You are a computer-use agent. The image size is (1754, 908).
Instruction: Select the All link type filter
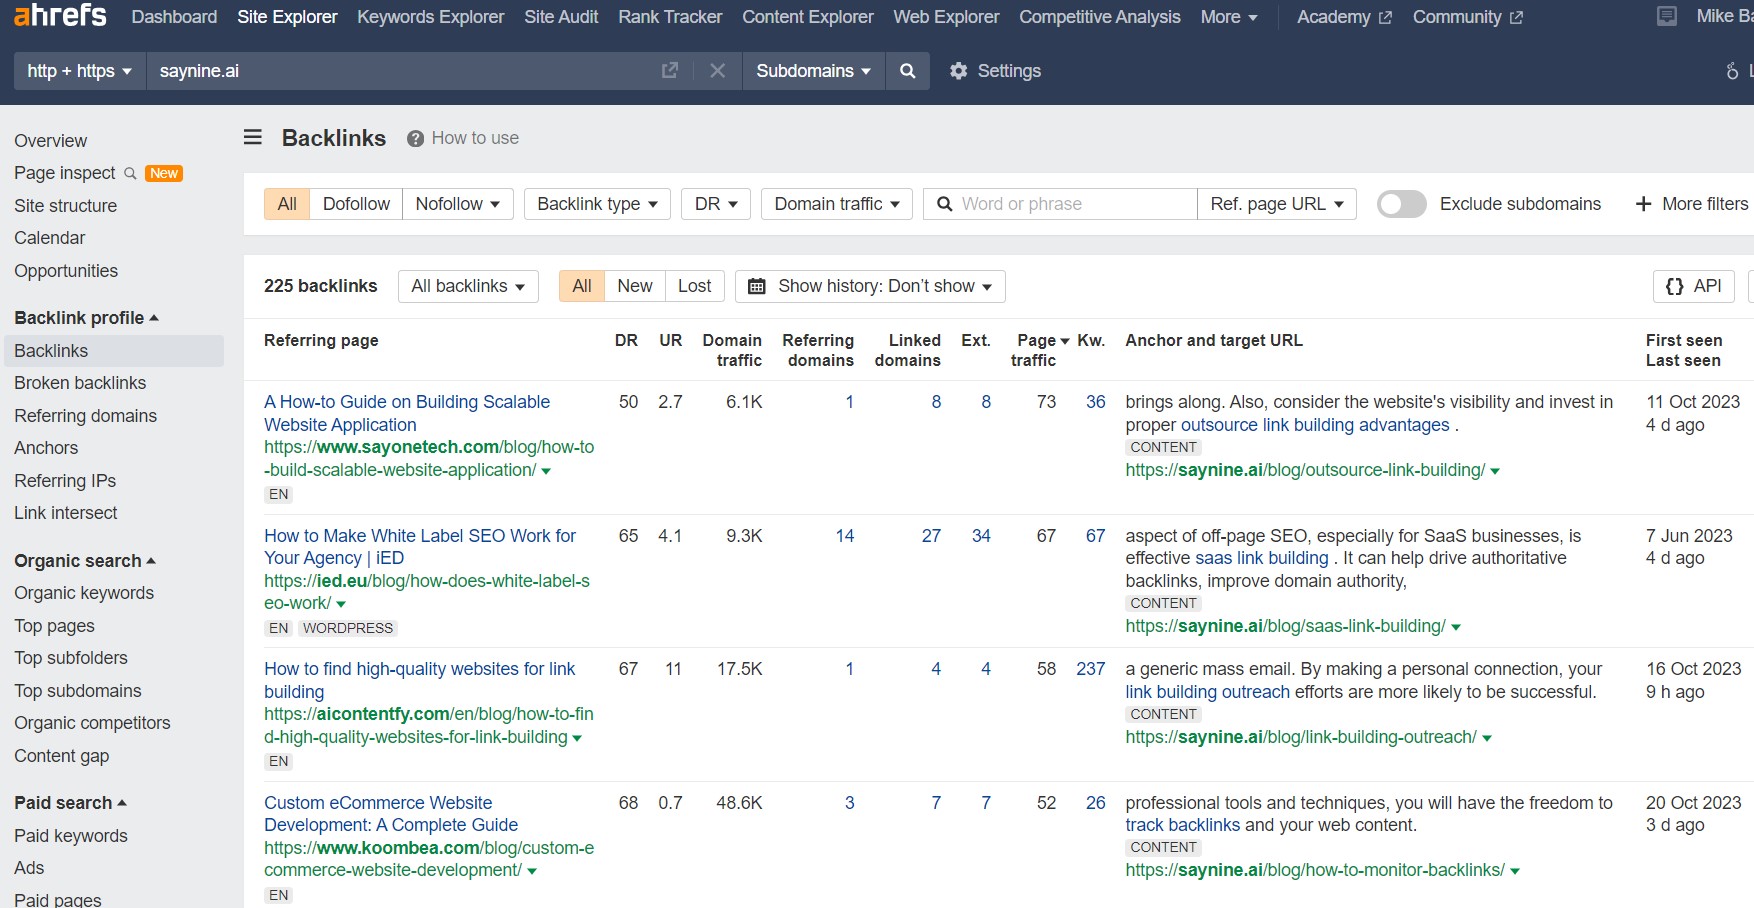(287, 204)
